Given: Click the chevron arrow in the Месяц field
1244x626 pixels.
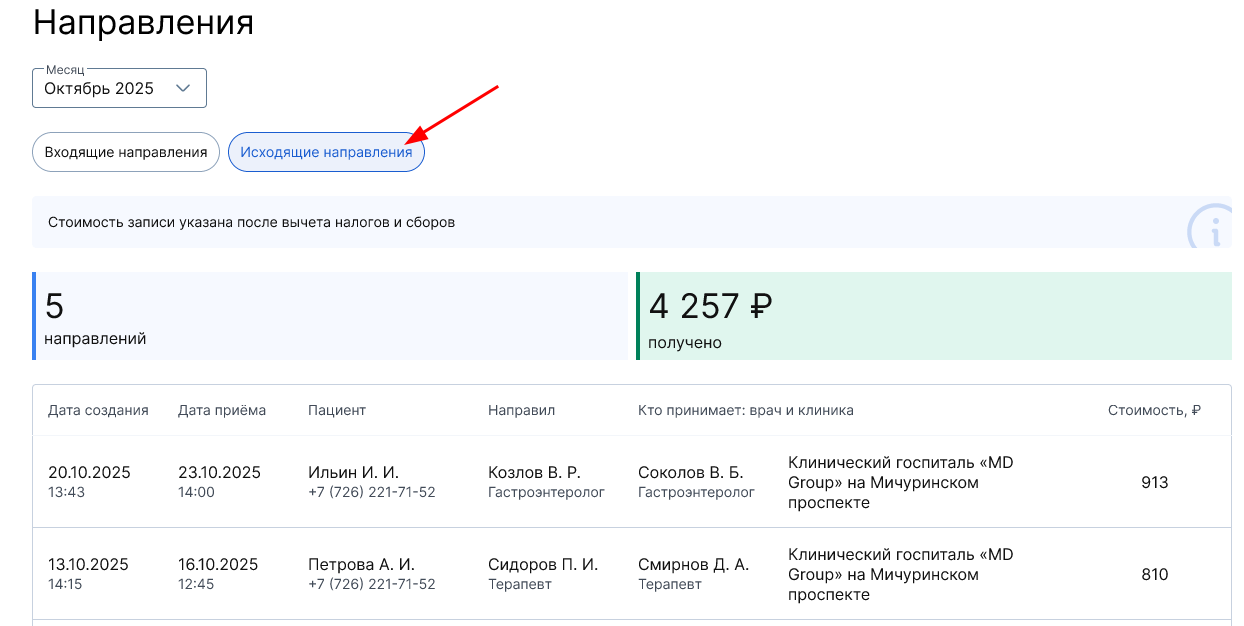Looking at the screenshot, I should tap(183, 88).
